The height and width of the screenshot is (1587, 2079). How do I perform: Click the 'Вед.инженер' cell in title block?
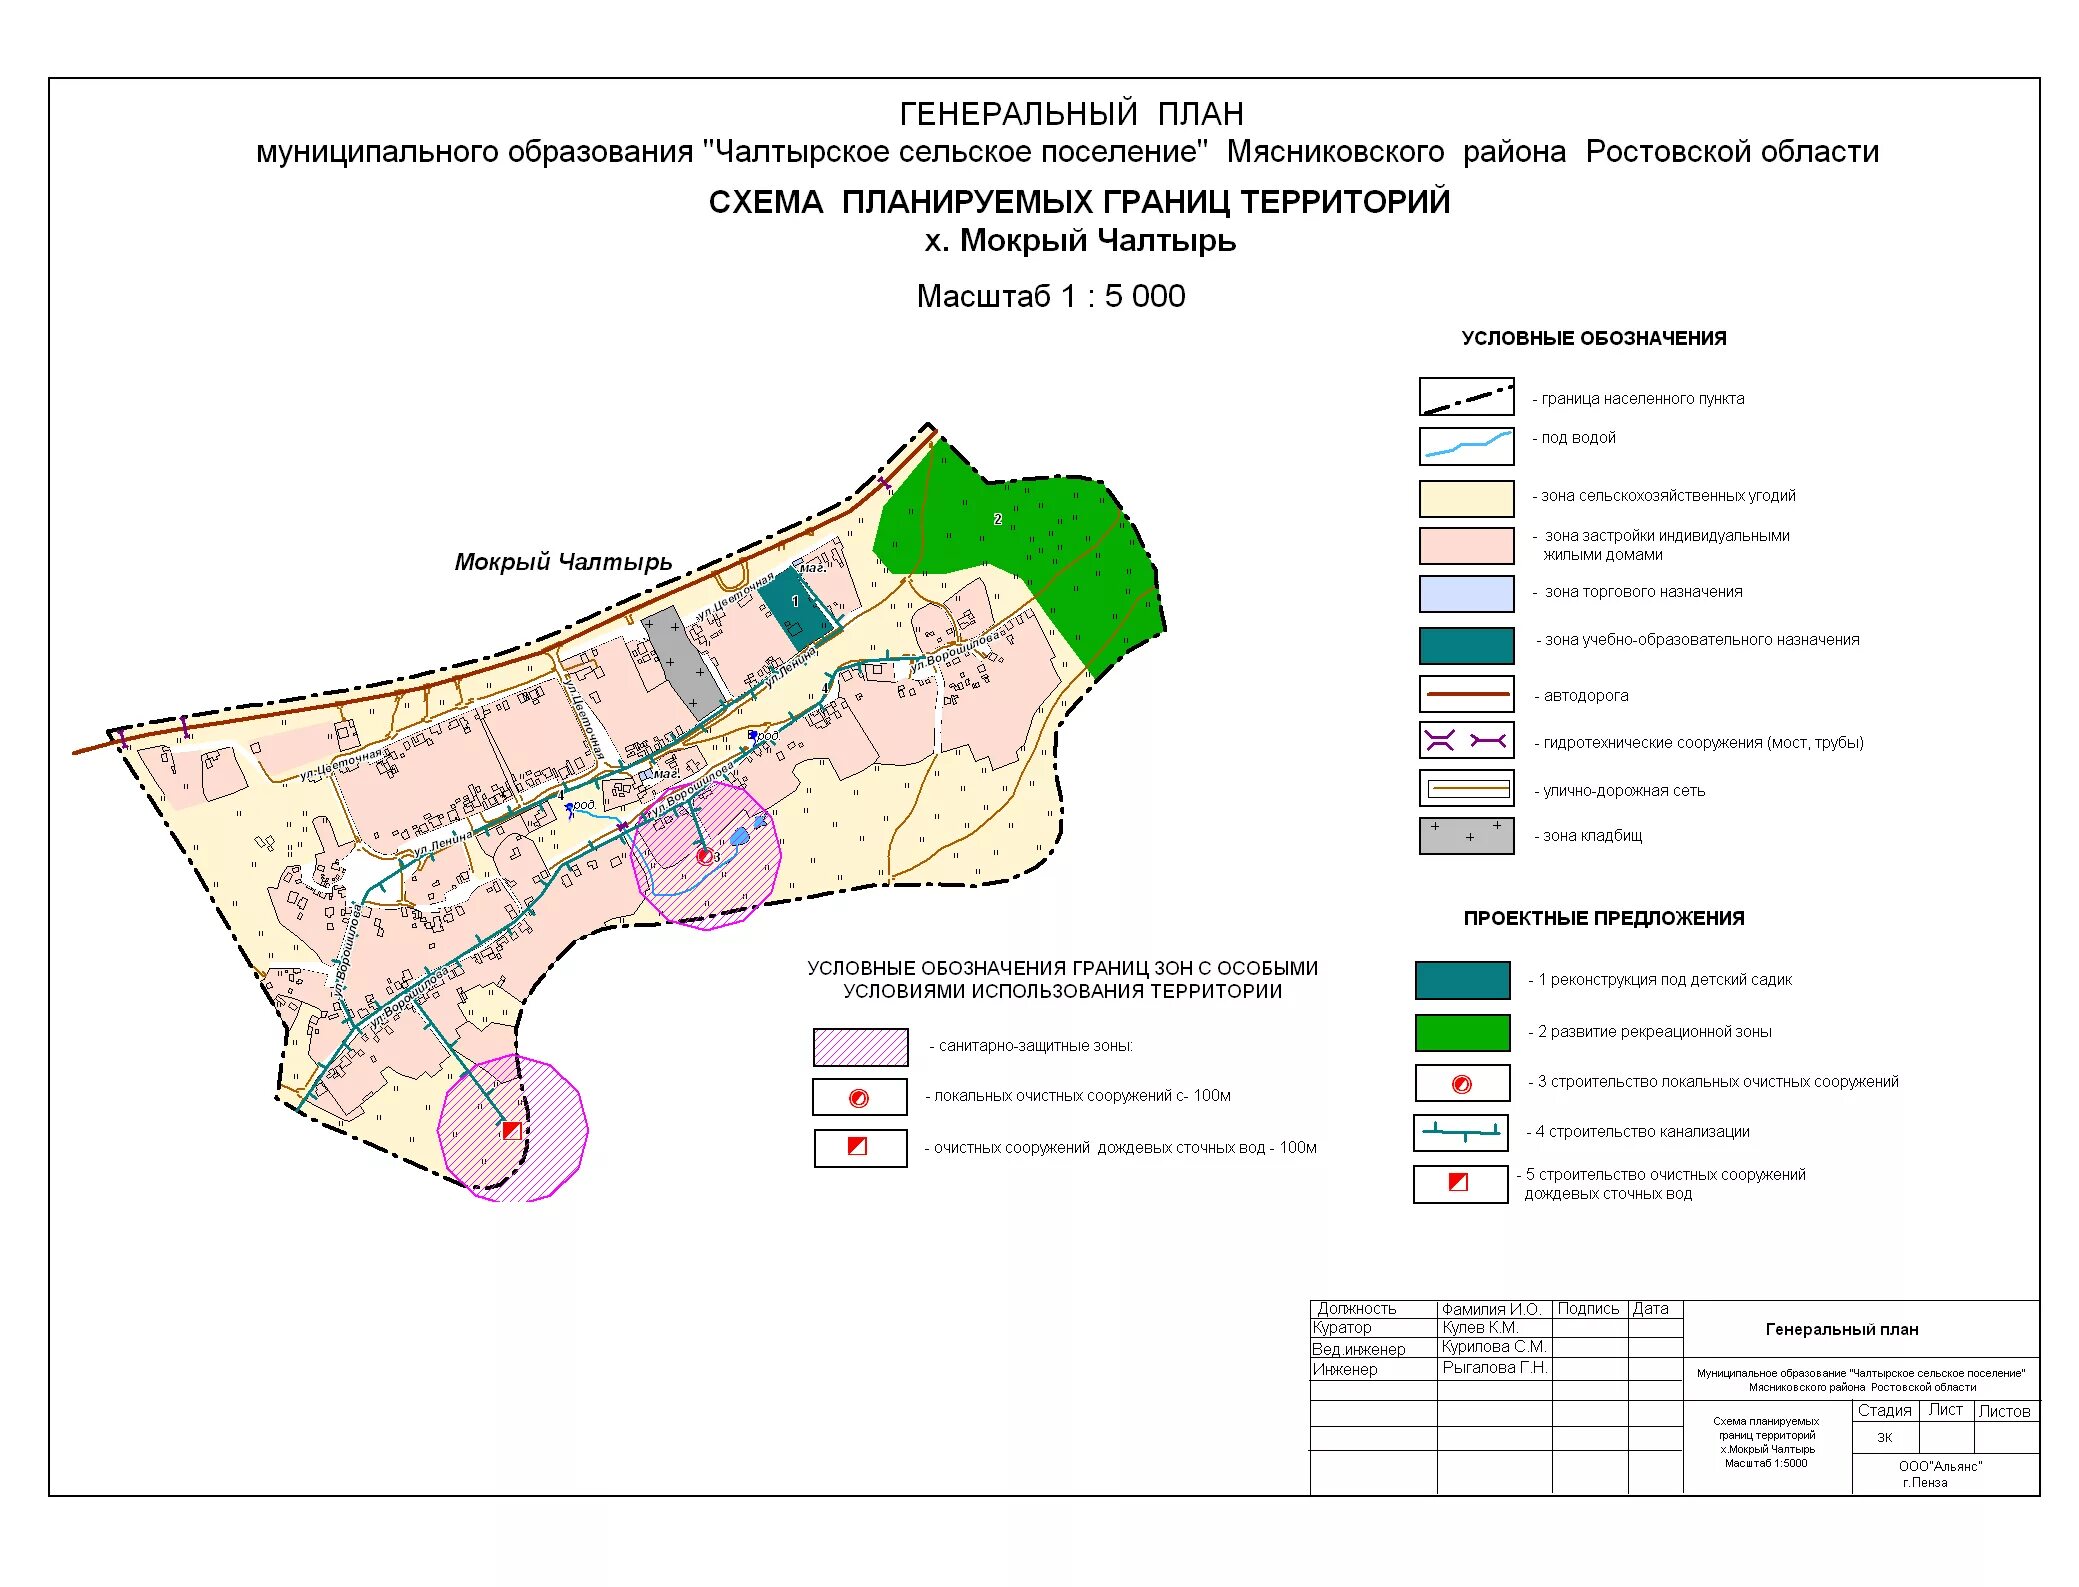click(x=1359, y=1349)
